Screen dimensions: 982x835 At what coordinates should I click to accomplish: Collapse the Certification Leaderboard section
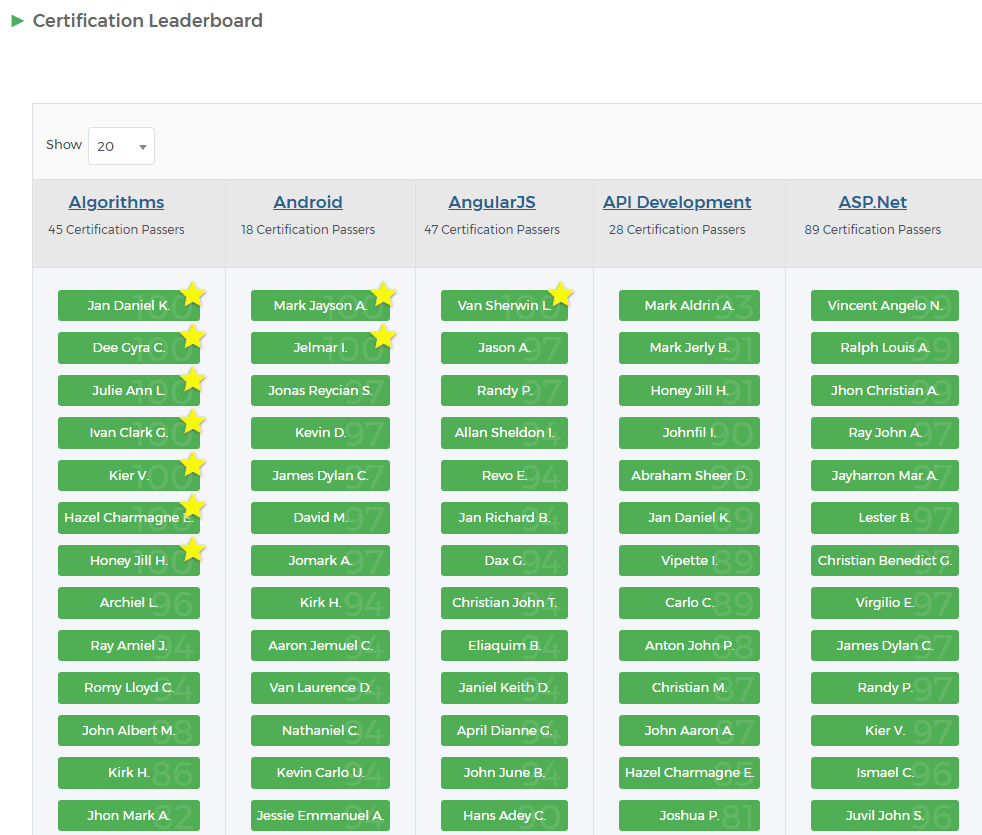16,20
